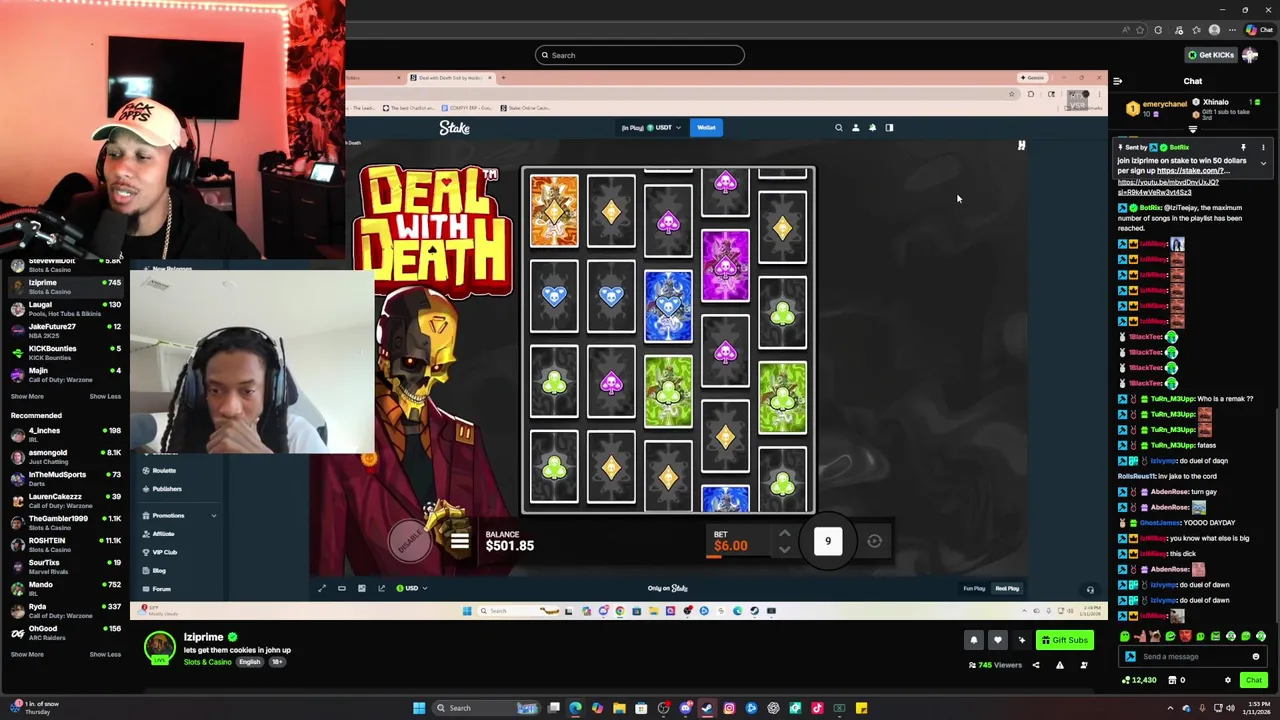Click the English language tag
The width and height of the screenshot is (1280, 720).
(249, 662)
